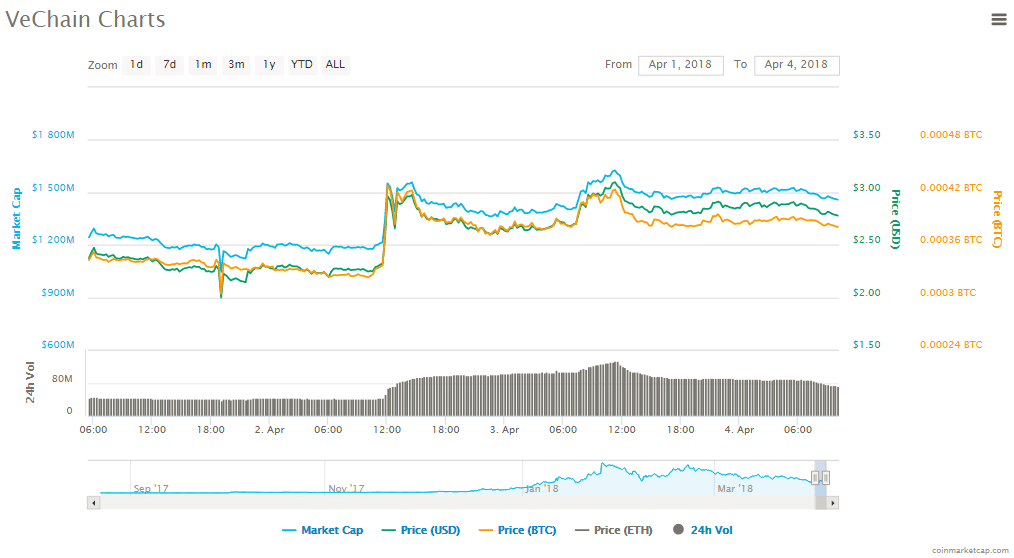Edit the From date field
Image resolution: width=1014 pixels, height=558 pixels.
coord(681,65)
